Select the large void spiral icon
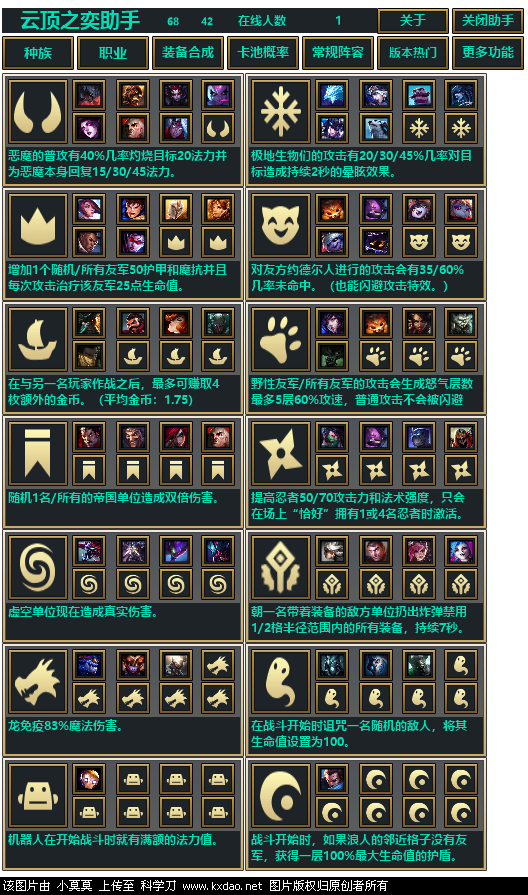 (38, 568)
